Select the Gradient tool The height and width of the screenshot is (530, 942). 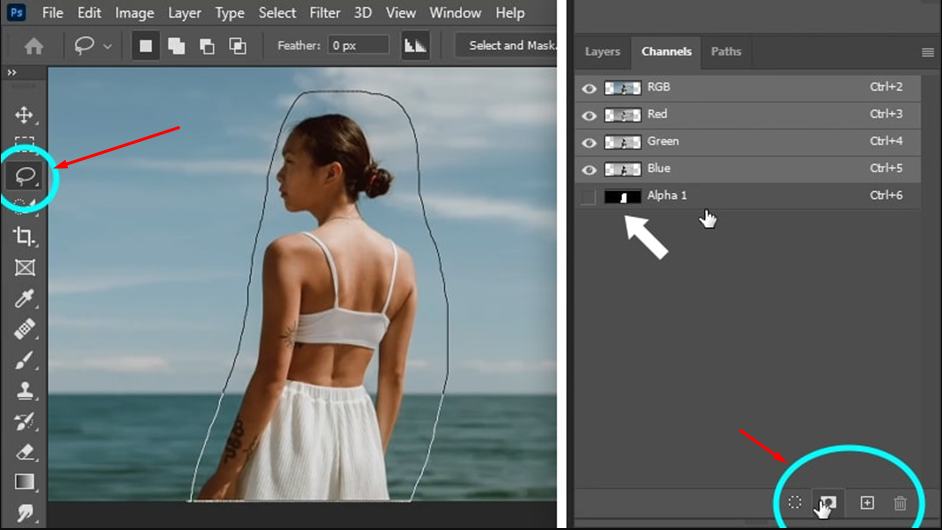point(25,482)
